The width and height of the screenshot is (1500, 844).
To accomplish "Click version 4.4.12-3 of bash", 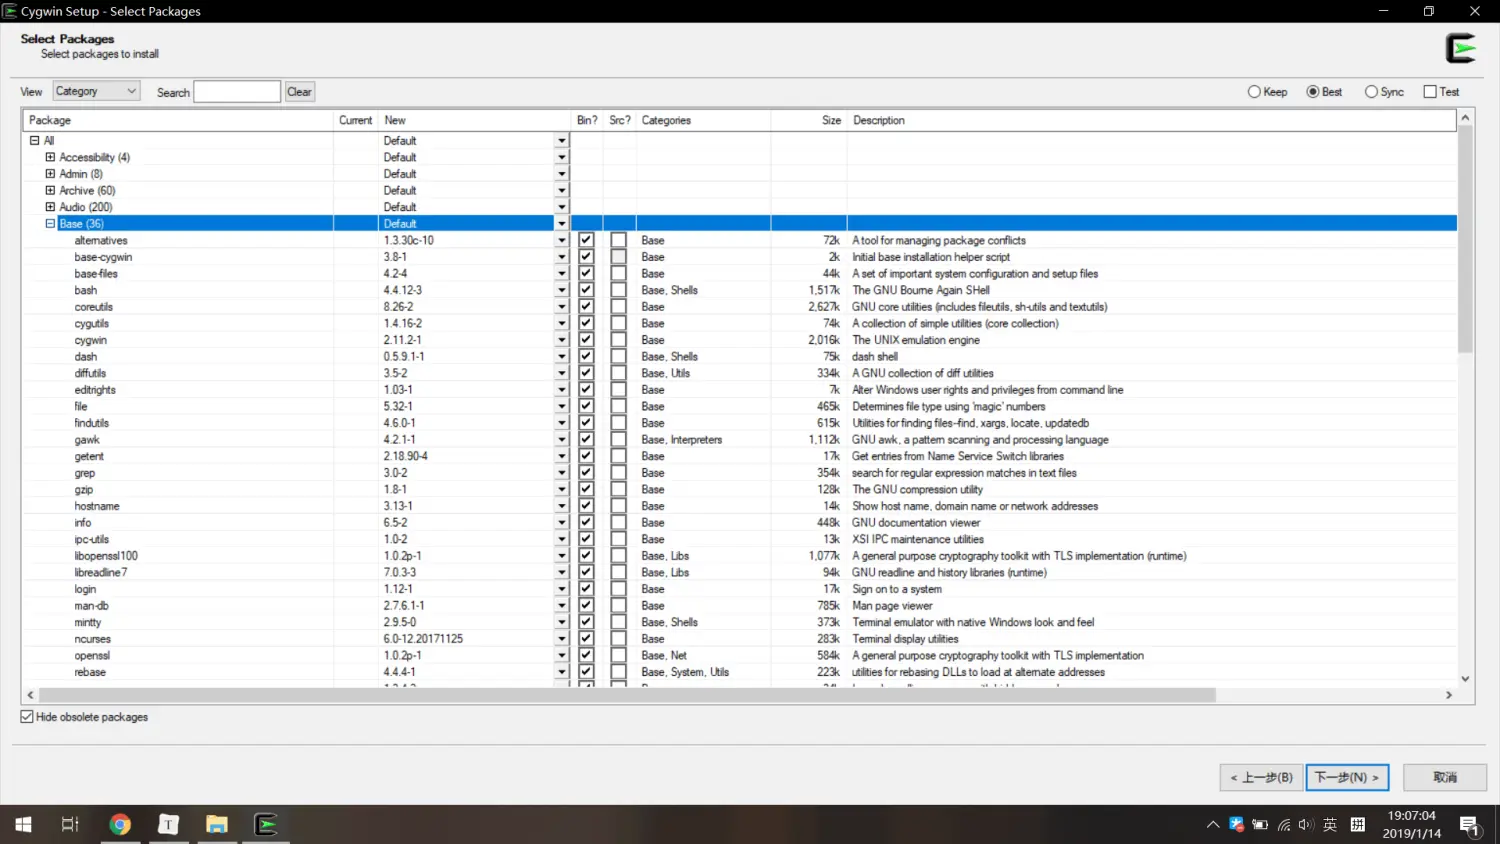I will (403, 290).
